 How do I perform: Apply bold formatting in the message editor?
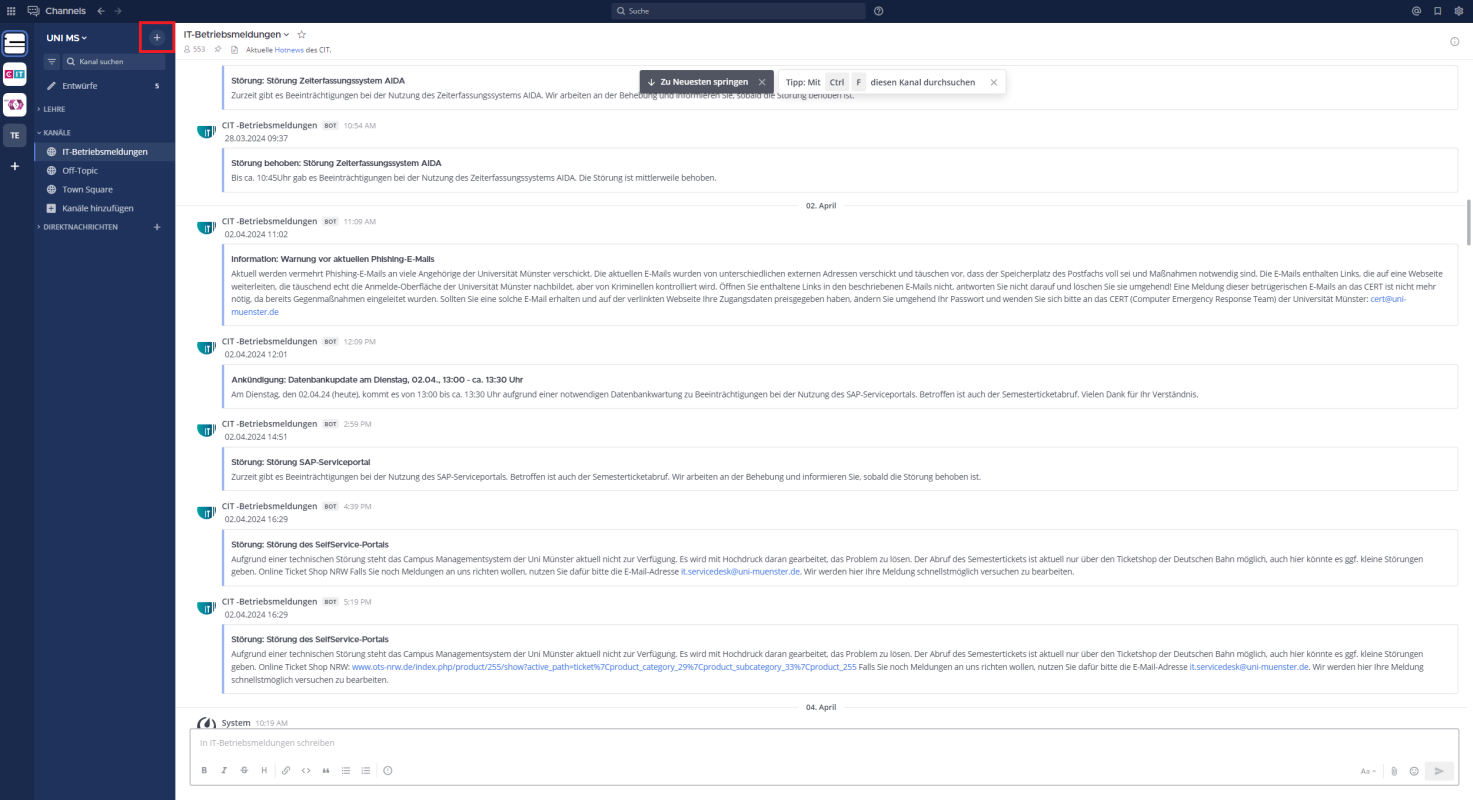point(204,771)
